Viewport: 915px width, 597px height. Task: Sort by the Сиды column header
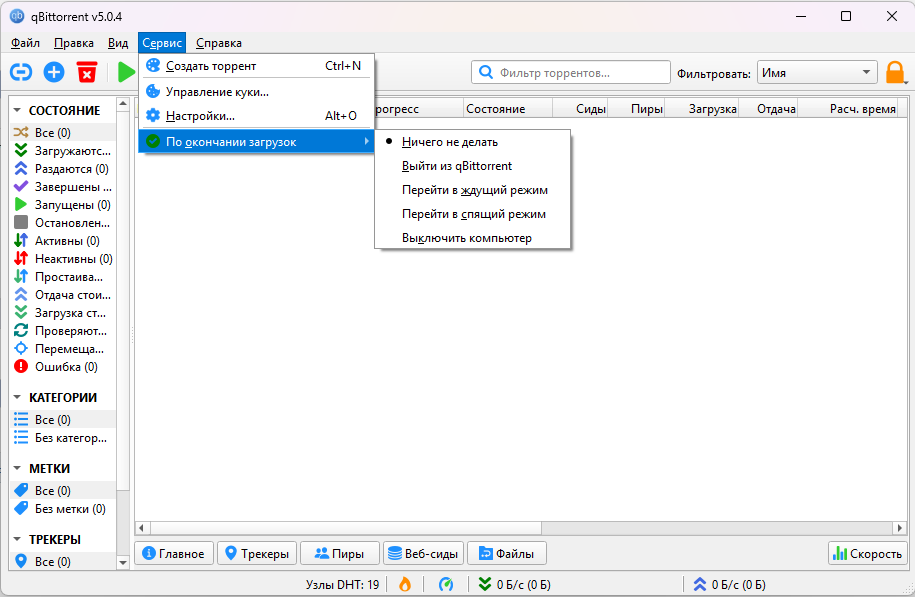[x=580, y=109]
